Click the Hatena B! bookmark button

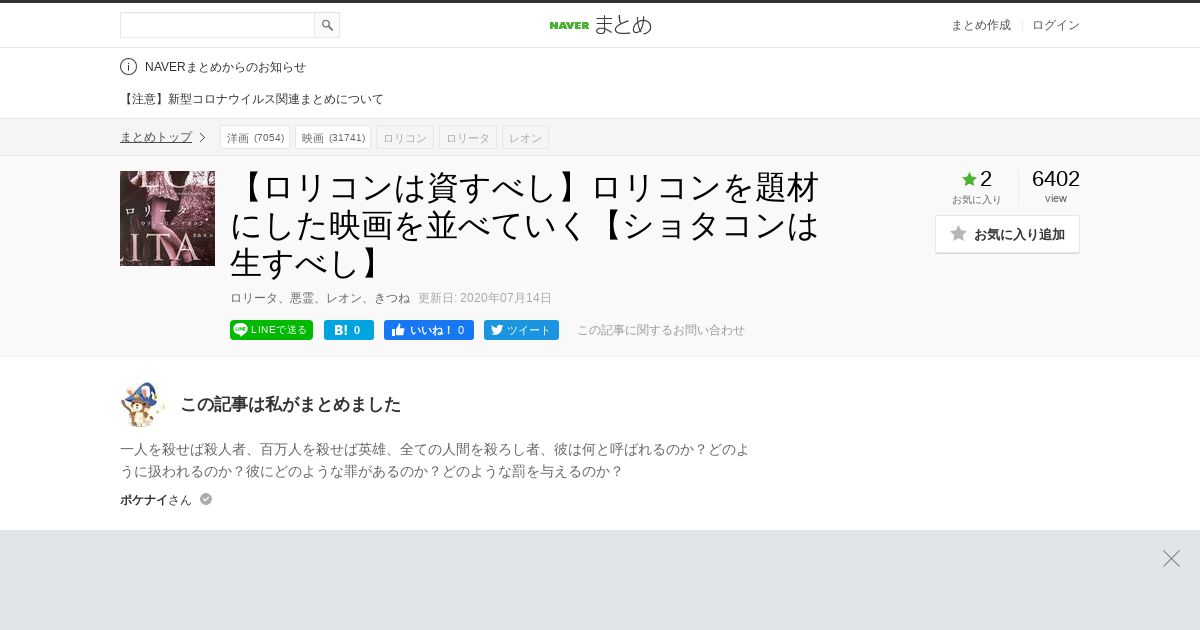[x=349, y=330]
